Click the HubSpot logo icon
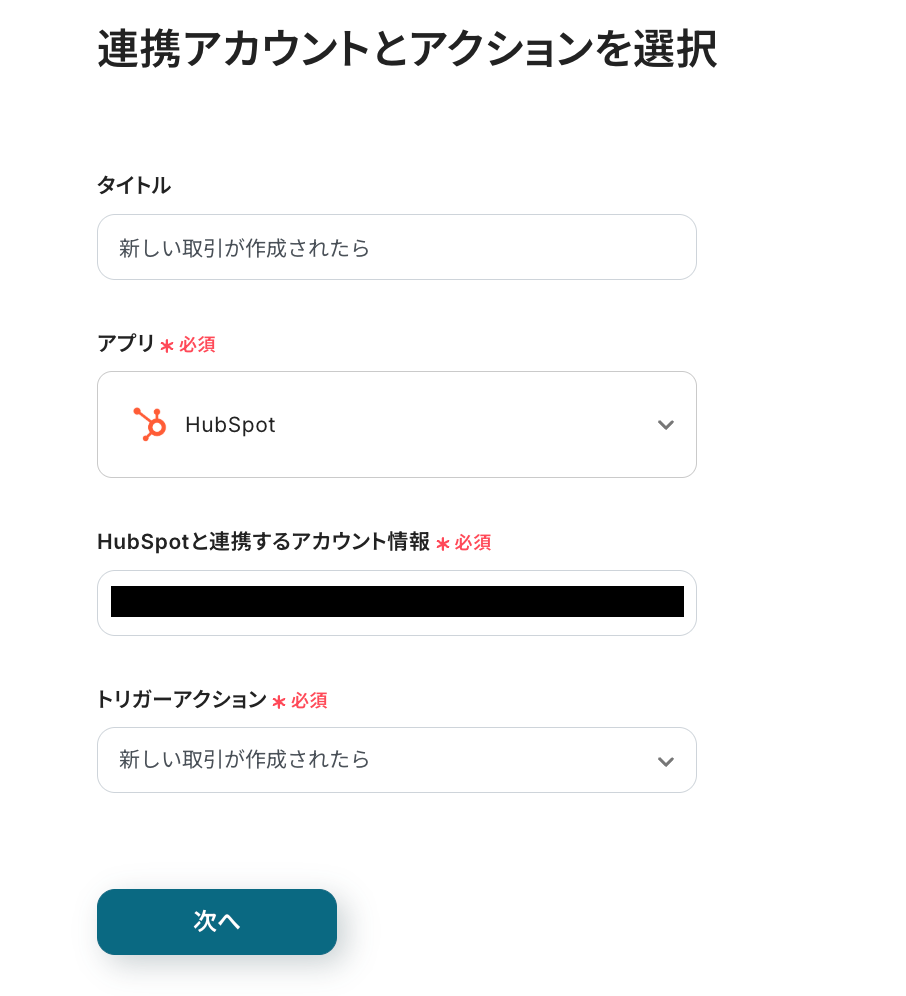This screenshot has height=996, width=906. click(149, 424)
